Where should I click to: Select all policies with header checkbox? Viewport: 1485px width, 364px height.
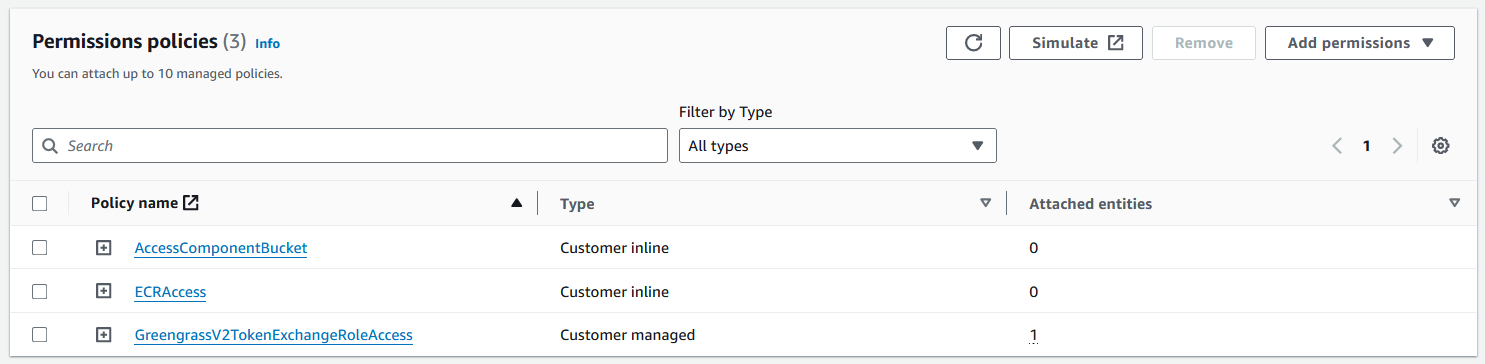(x=40, y=204)
